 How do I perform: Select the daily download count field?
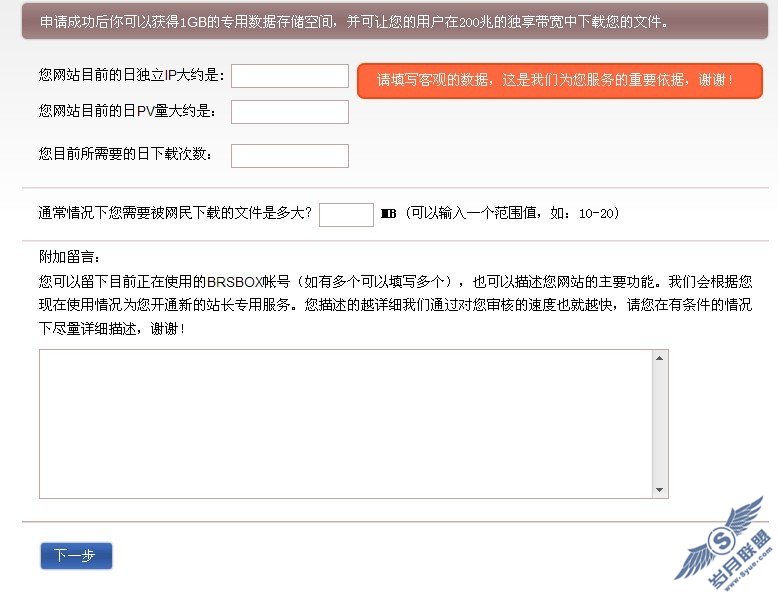[289, 156]
